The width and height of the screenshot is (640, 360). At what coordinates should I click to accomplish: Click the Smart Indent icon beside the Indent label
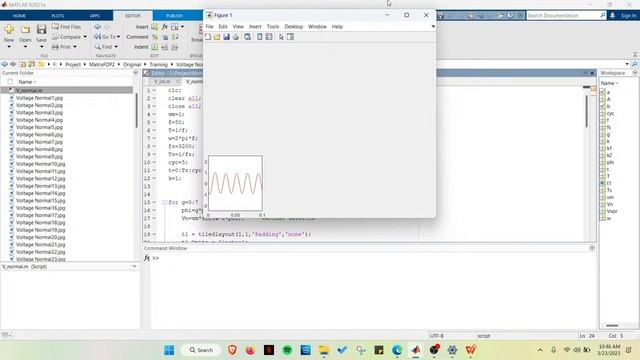(155, 47)
